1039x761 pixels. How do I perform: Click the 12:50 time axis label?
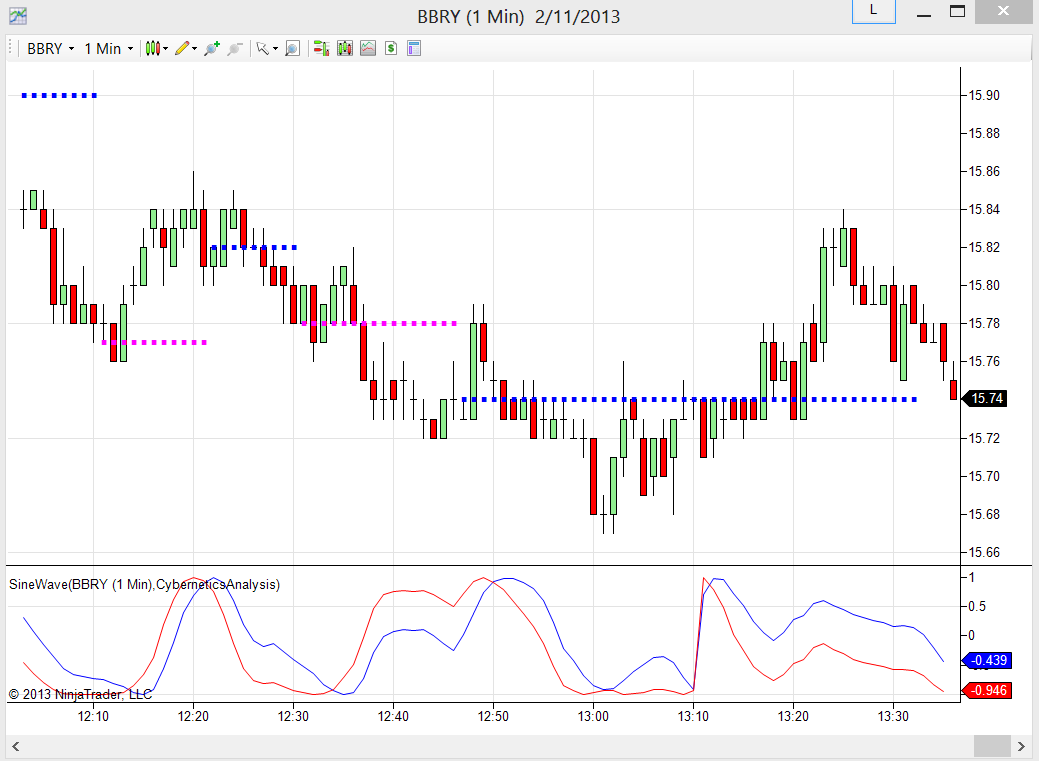pyautogui.click(x=493, y=717)
